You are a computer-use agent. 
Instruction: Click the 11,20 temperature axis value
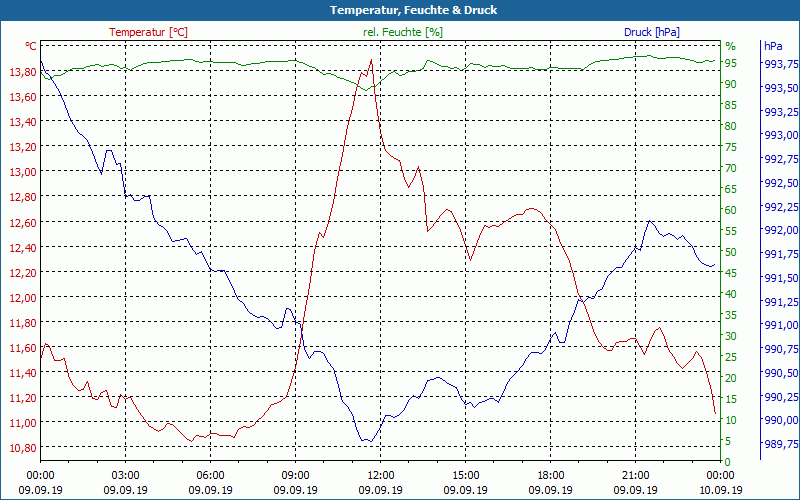[23, 398]
